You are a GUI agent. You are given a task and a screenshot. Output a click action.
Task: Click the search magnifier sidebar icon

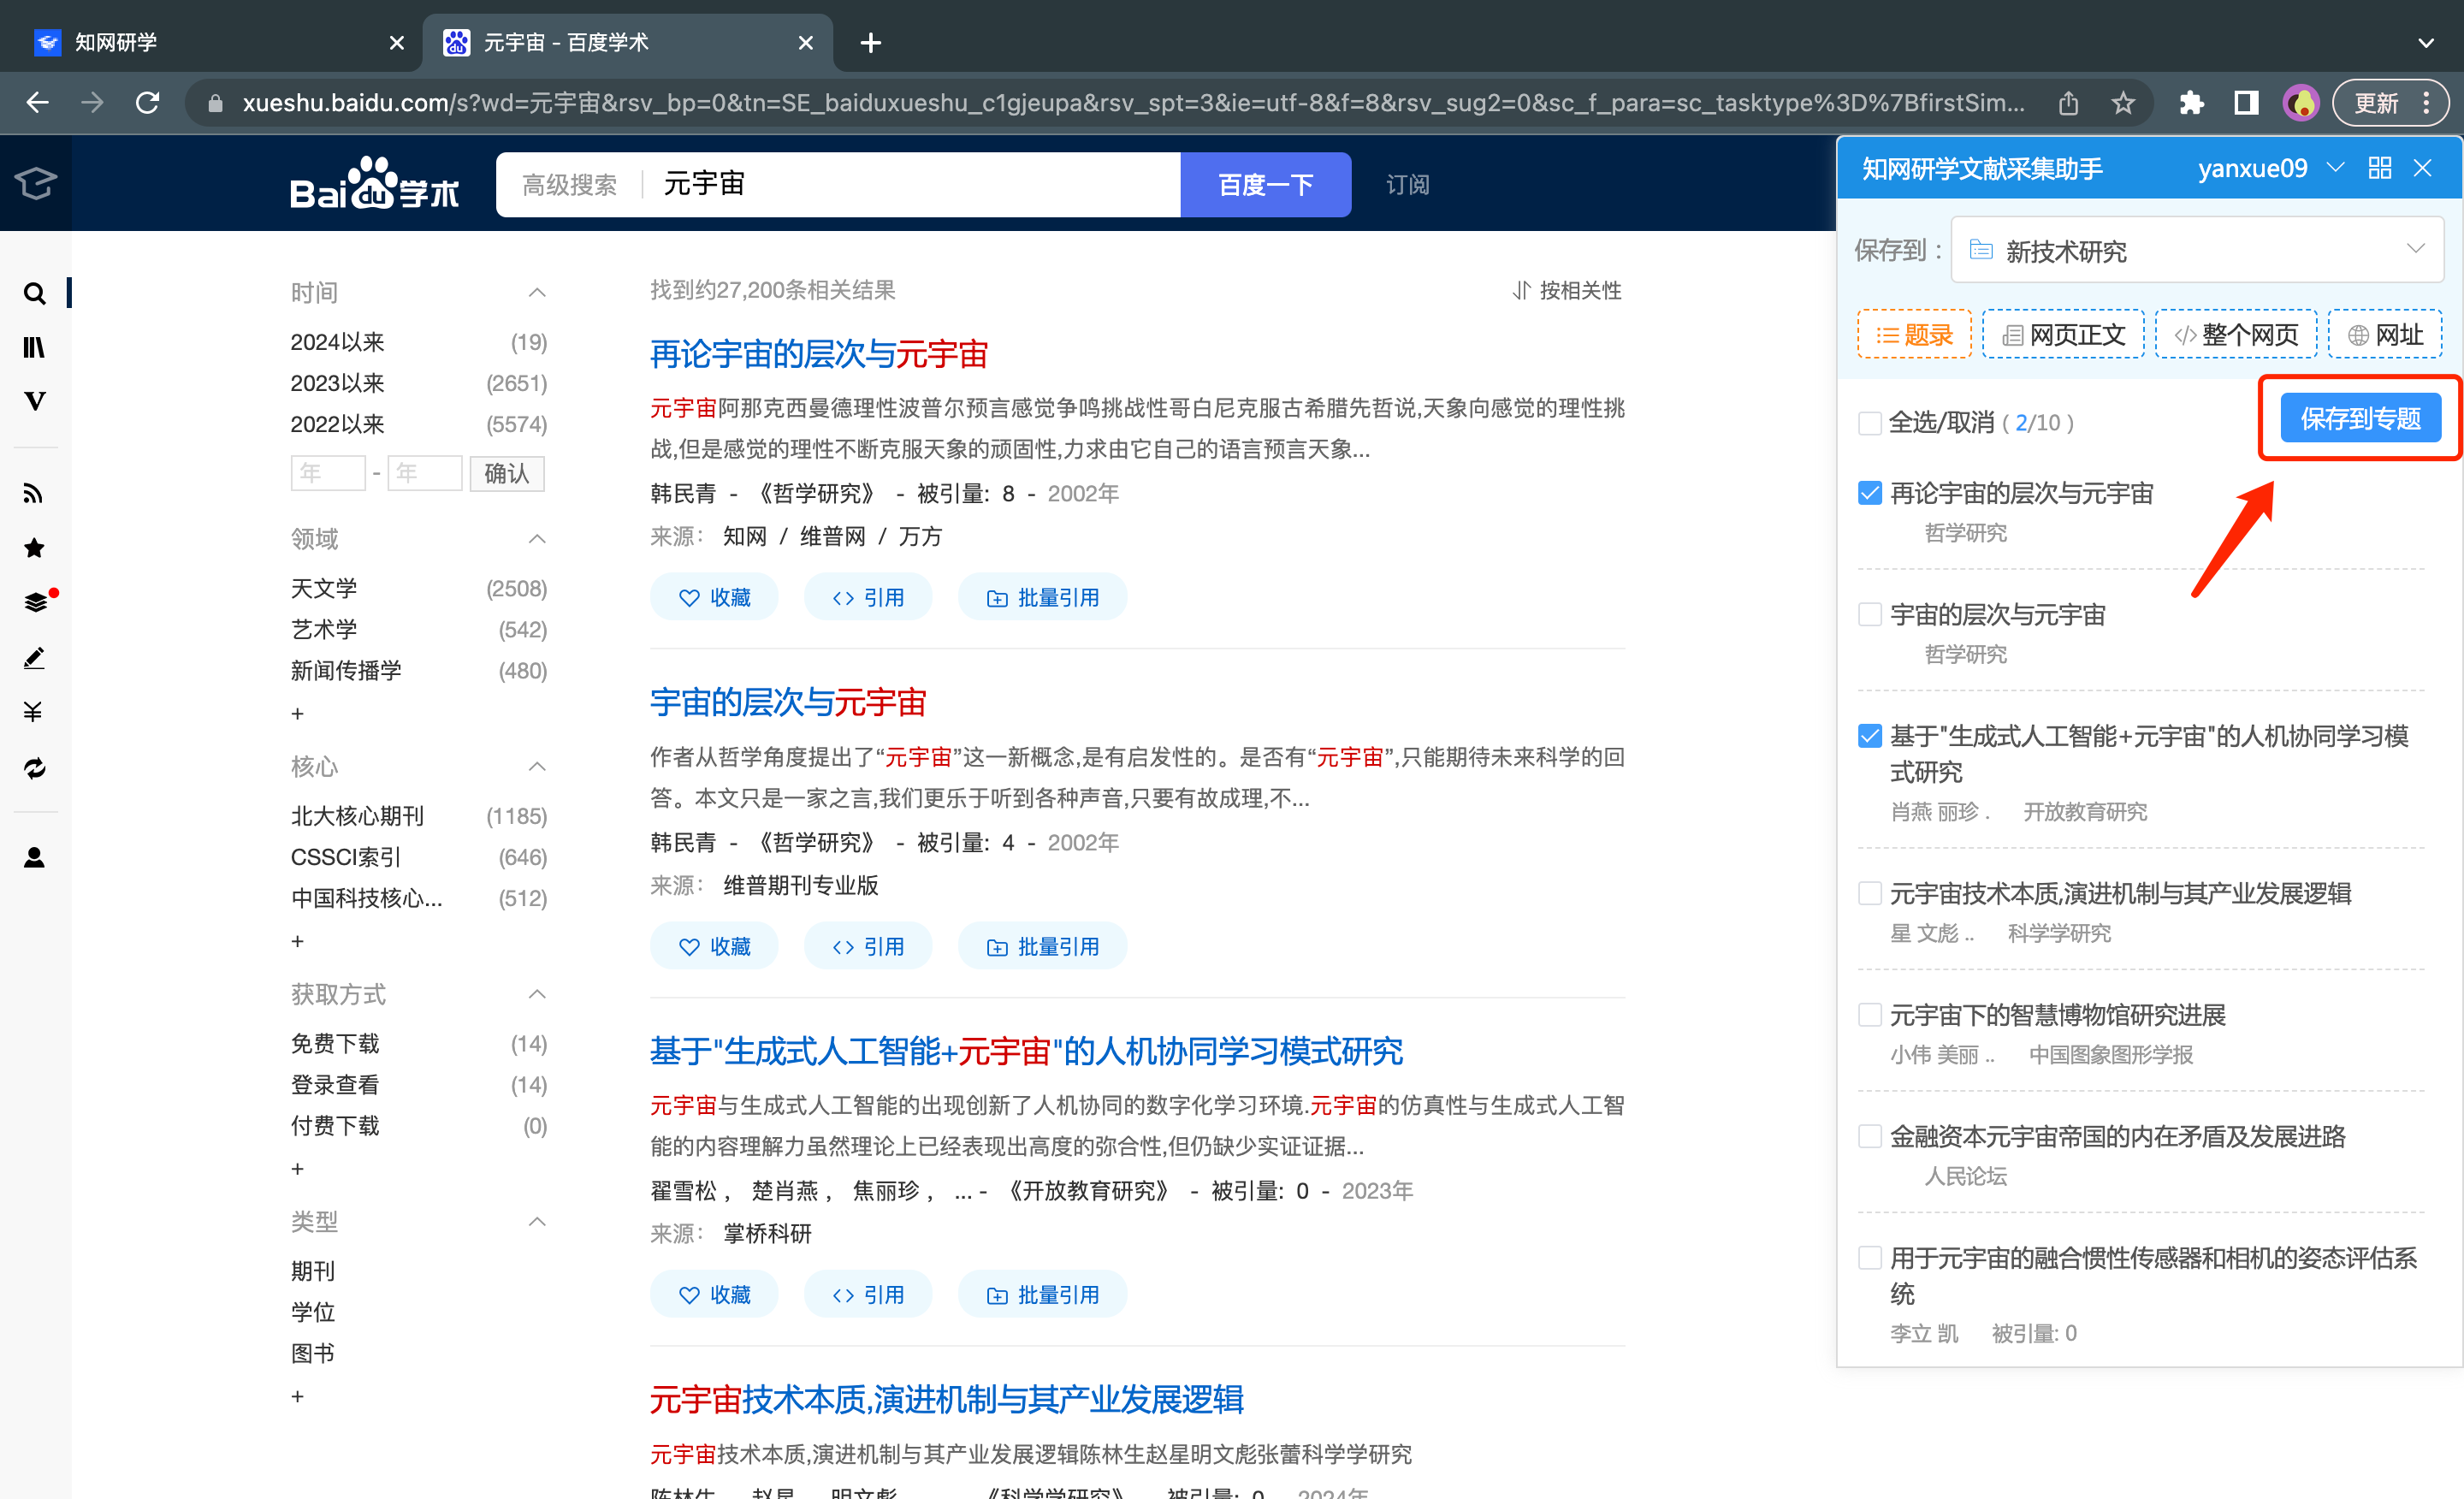tap(34, 293)
